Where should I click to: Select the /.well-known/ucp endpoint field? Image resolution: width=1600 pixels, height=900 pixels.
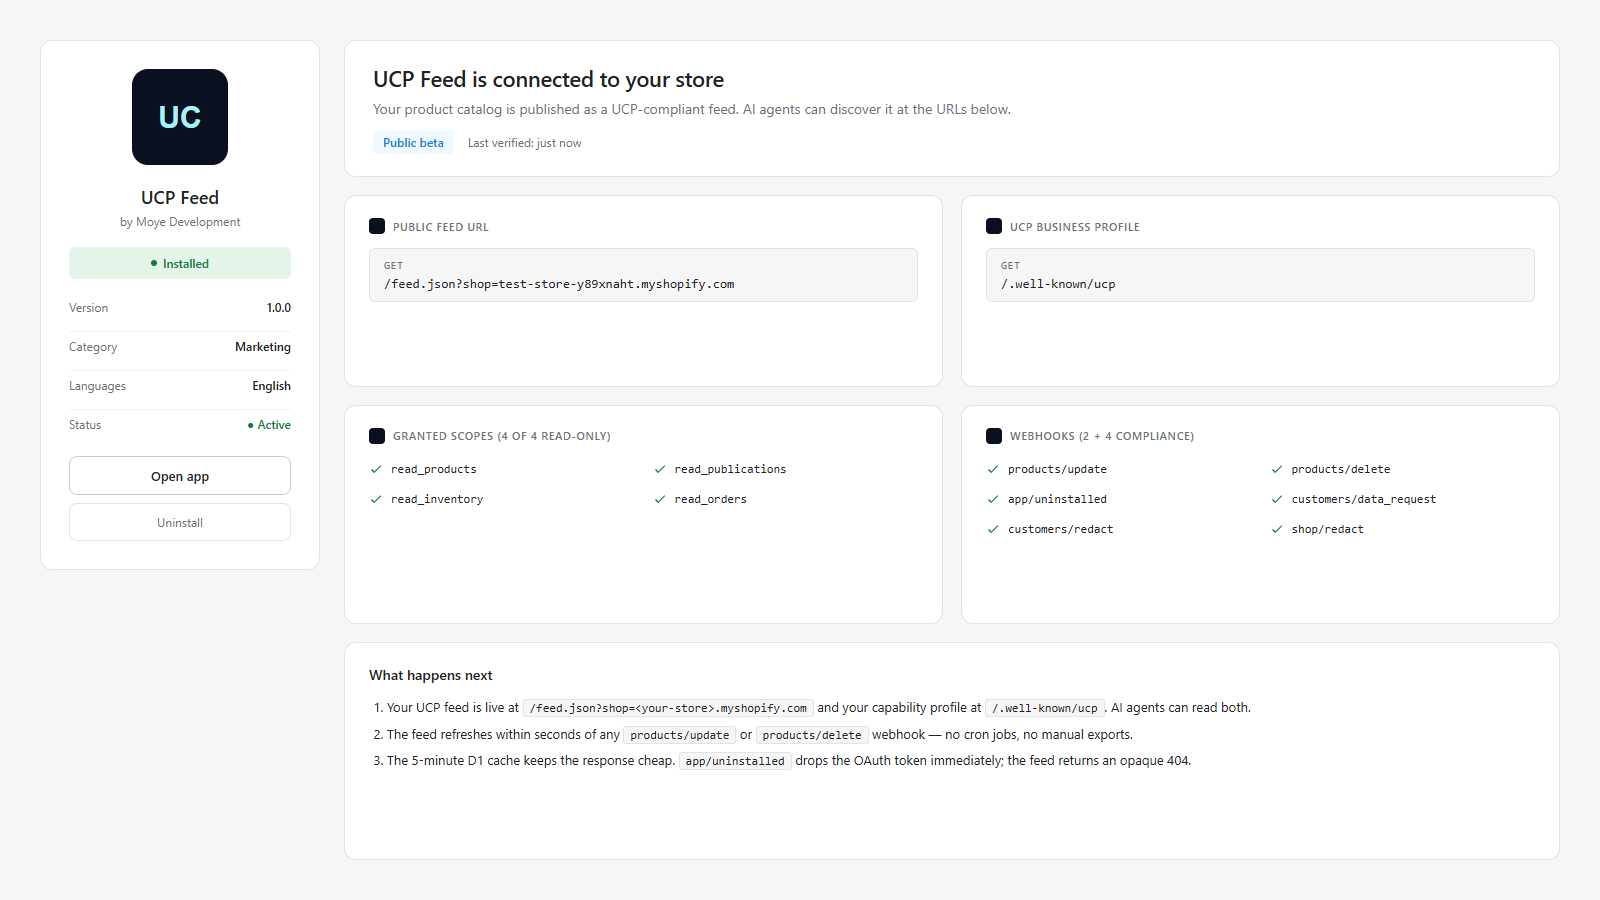click(1260, 275)
